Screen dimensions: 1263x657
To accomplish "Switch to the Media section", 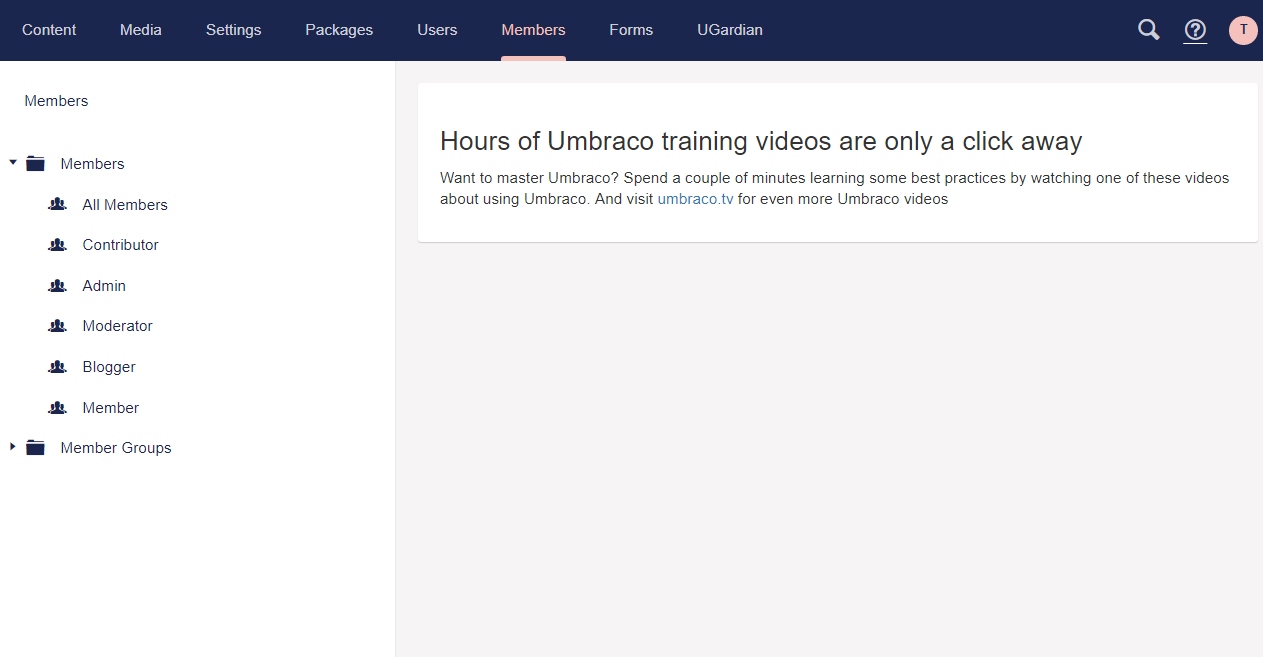I will [141, 30].
